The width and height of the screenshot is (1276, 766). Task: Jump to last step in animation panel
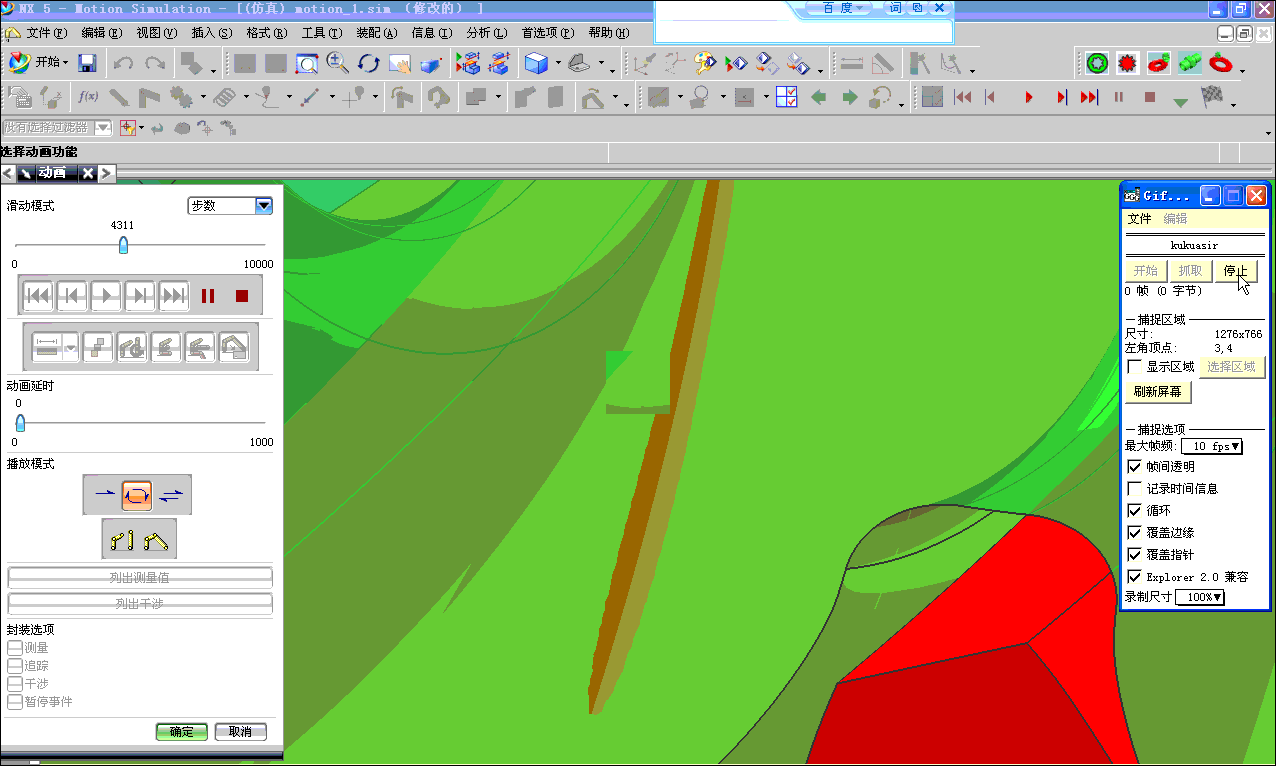(174, 295)
